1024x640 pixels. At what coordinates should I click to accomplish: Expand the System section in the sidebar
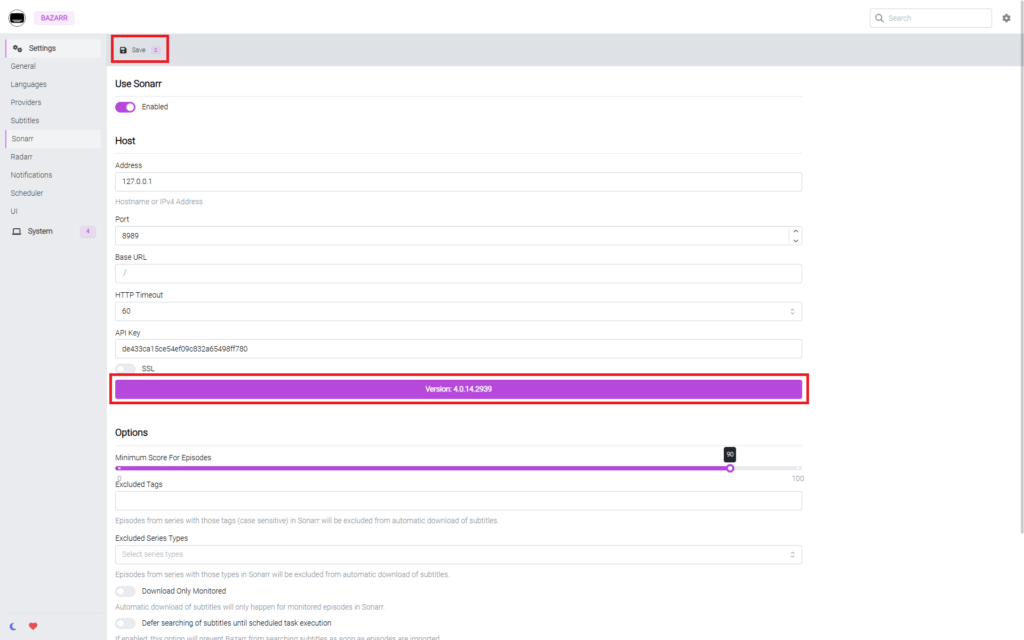54,231
